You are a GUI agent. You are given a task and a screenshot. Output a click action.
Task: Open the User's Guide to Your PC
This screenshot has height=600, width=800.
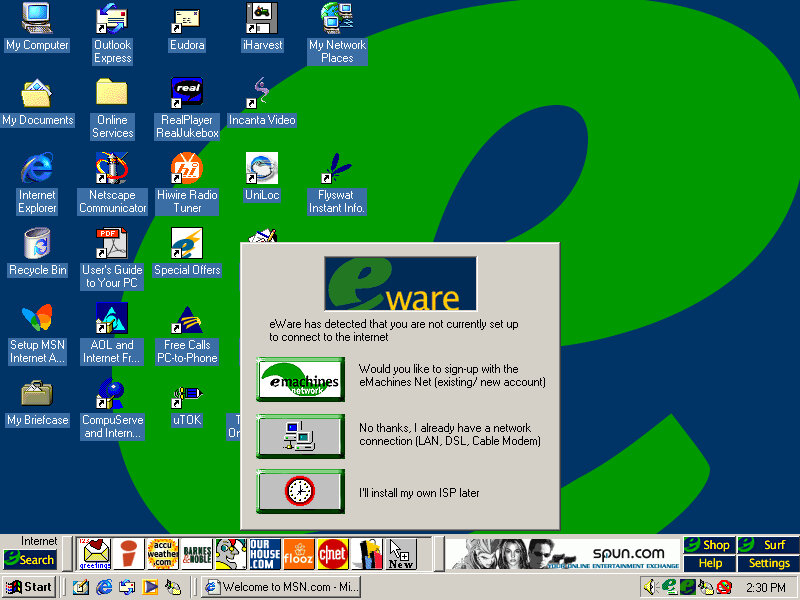pos(112,245)
